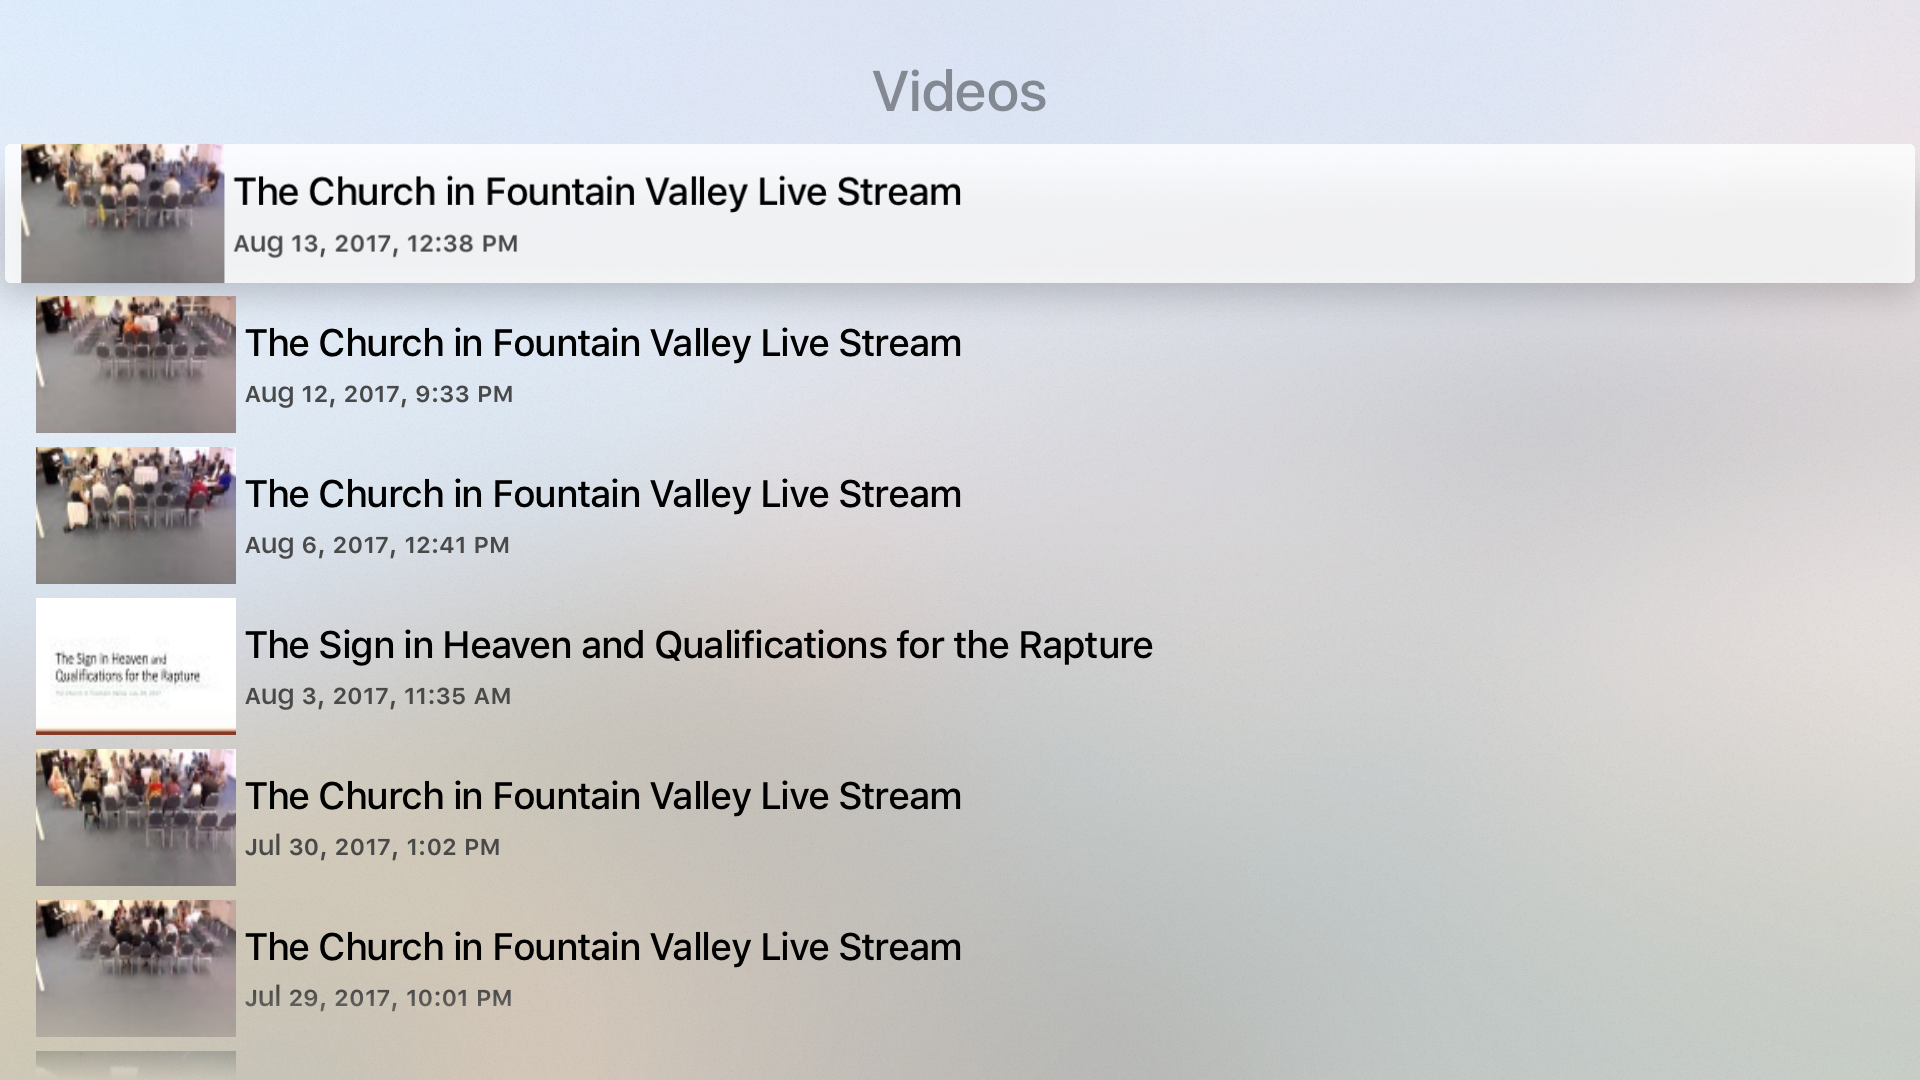Viewport: 1920px width, 1080px height.
Task: Play The Sign in Heaven and Qualifications video
Action: coord(698,645)
